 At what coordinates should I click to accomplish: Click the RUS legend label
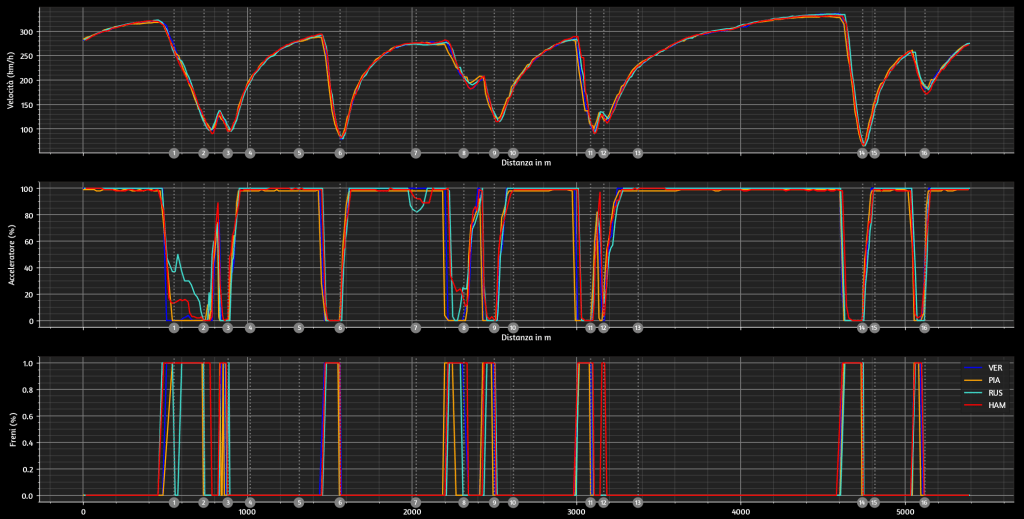[995, 393]
